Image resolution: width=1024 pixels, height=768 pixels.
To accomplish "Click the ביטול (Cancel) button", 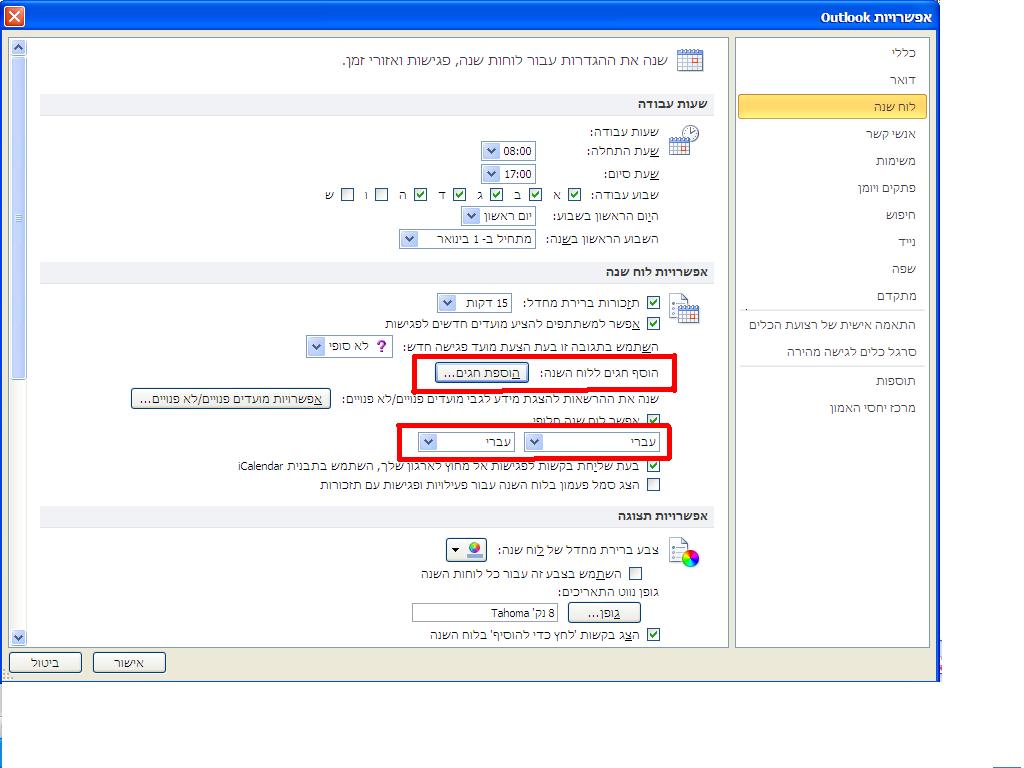I will 45,662.
